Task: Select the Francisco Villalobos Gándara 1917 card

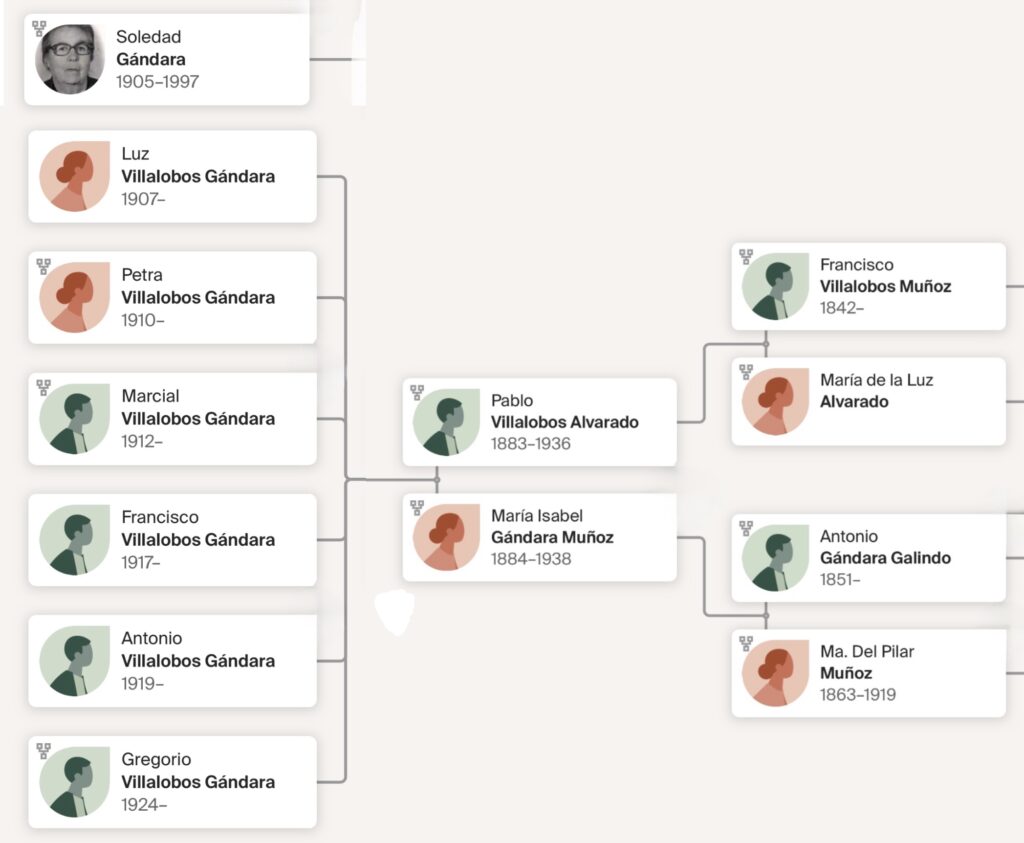Action: point(172,540)
